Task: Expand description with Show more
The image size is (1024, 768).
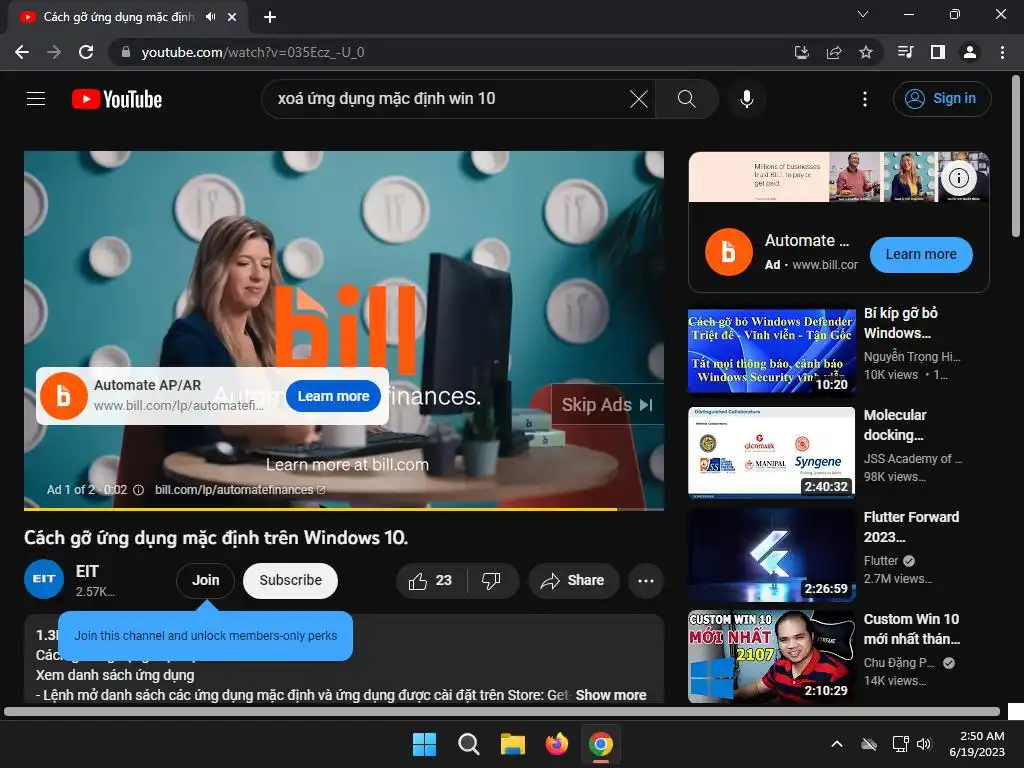Action: coord(611,695)
